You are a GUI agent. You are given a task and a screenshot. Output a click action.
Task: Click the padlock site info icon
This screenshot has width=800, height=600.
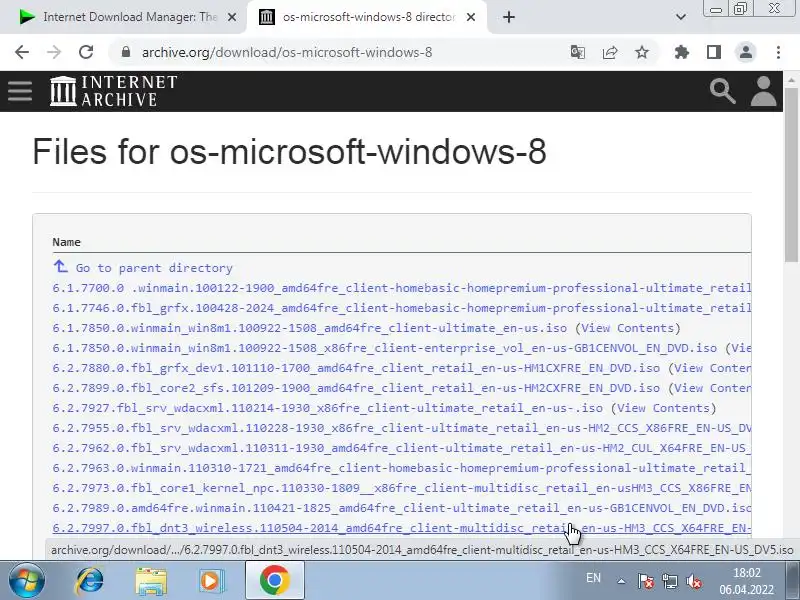(126, 52)
